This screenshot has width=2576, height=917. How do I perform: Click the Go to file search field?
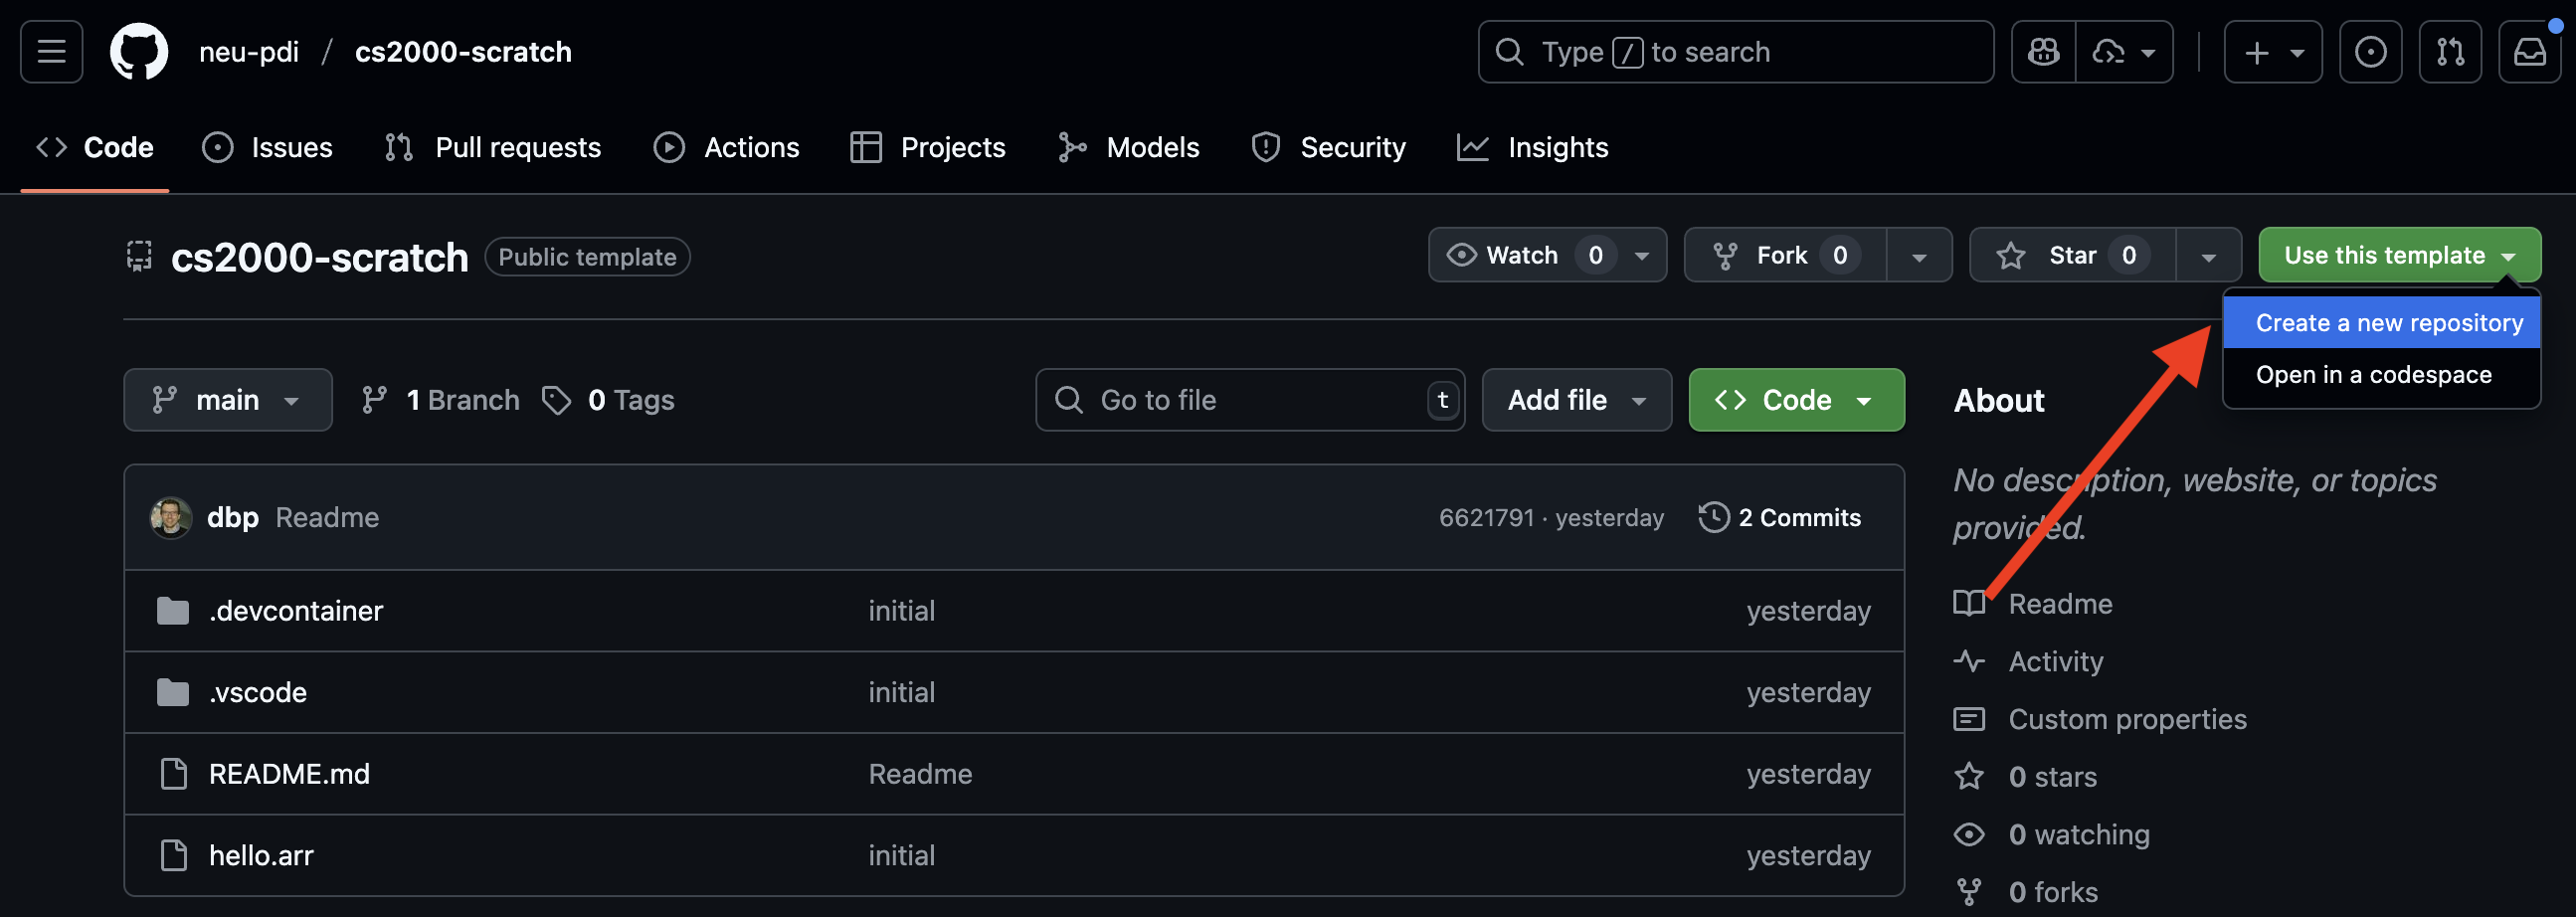[x=1250, y=400]
